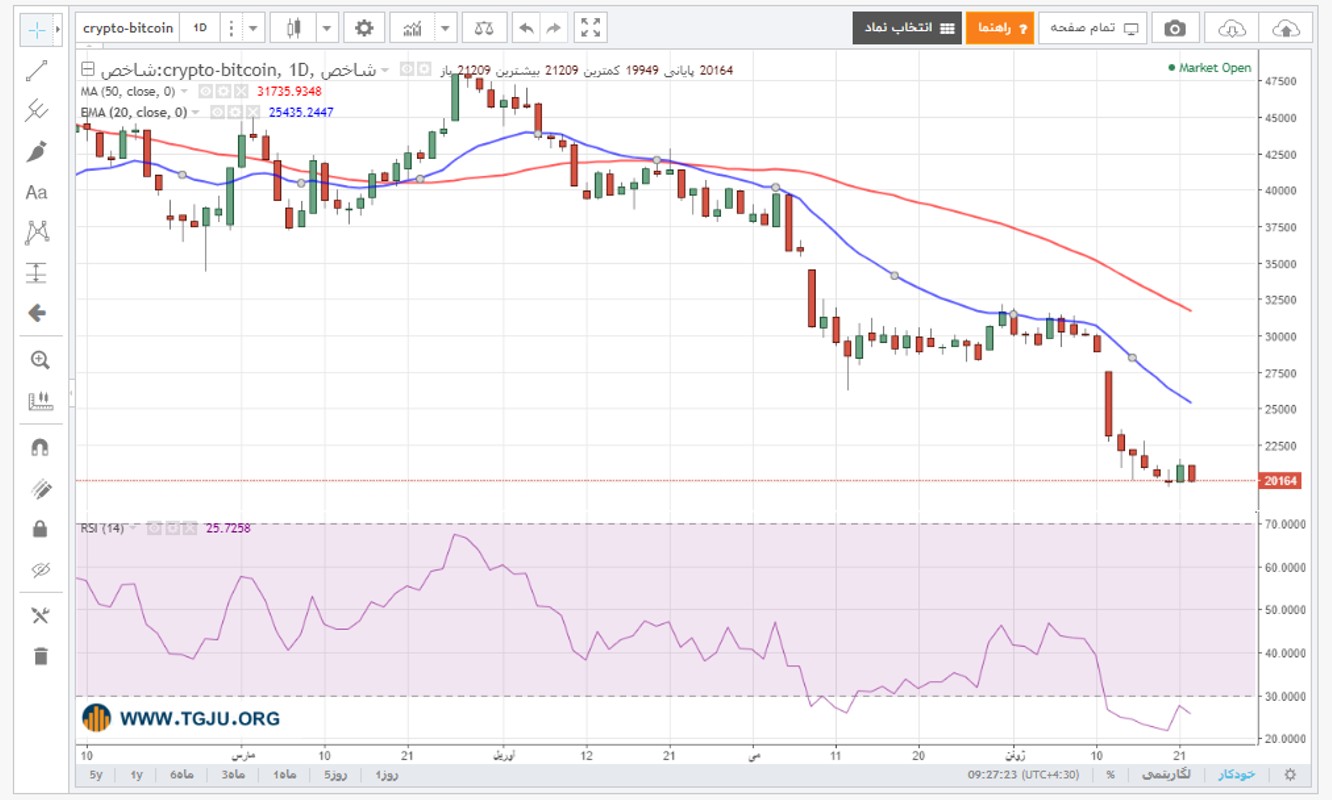The width and height of the screenshot is (1332, 800).
Task: Open the MA (50, close, 0) indicator menu
Action: [183, 91]
